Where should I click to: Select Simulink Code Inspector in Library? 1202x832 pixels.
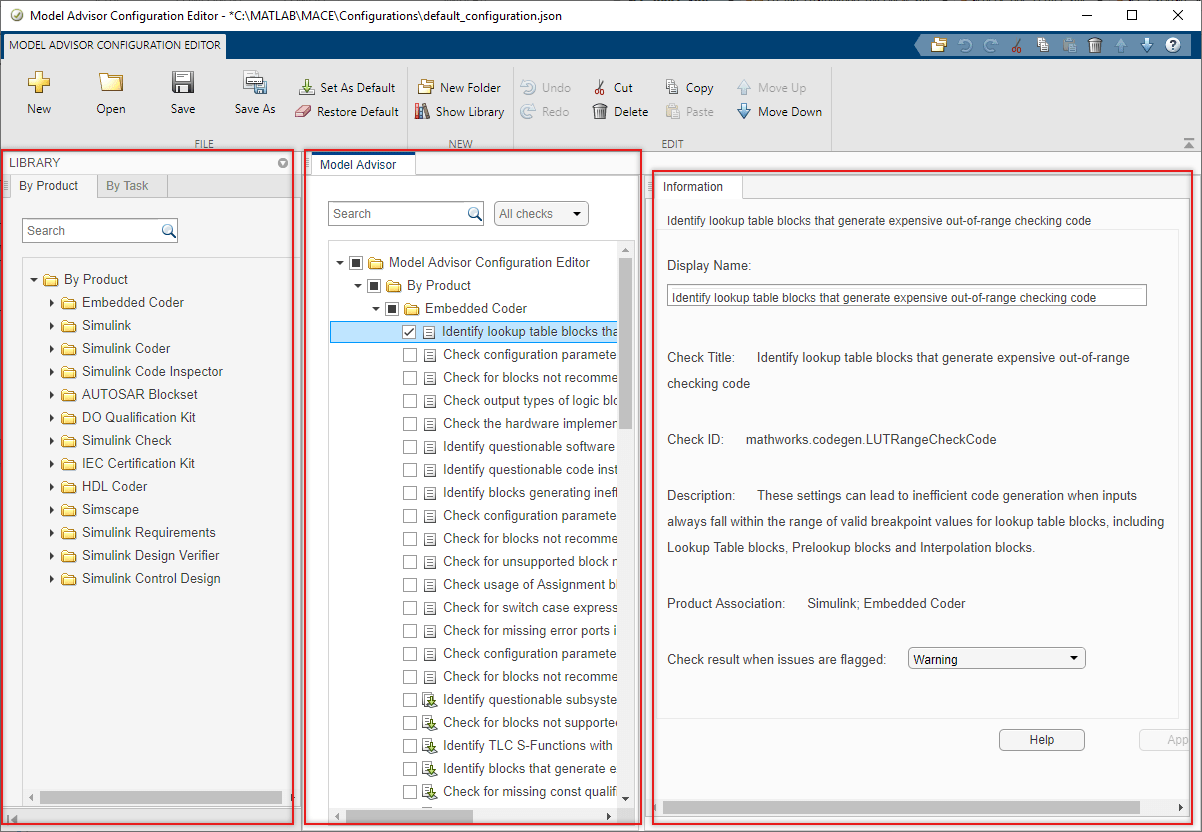(152, 372)
